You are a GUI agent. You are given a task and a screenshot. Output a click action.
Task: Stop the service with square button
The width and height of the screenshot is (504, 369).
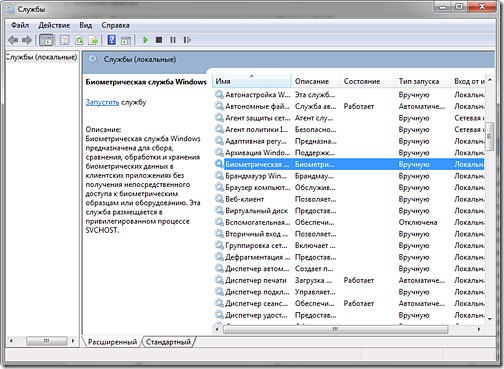(159, 40)
